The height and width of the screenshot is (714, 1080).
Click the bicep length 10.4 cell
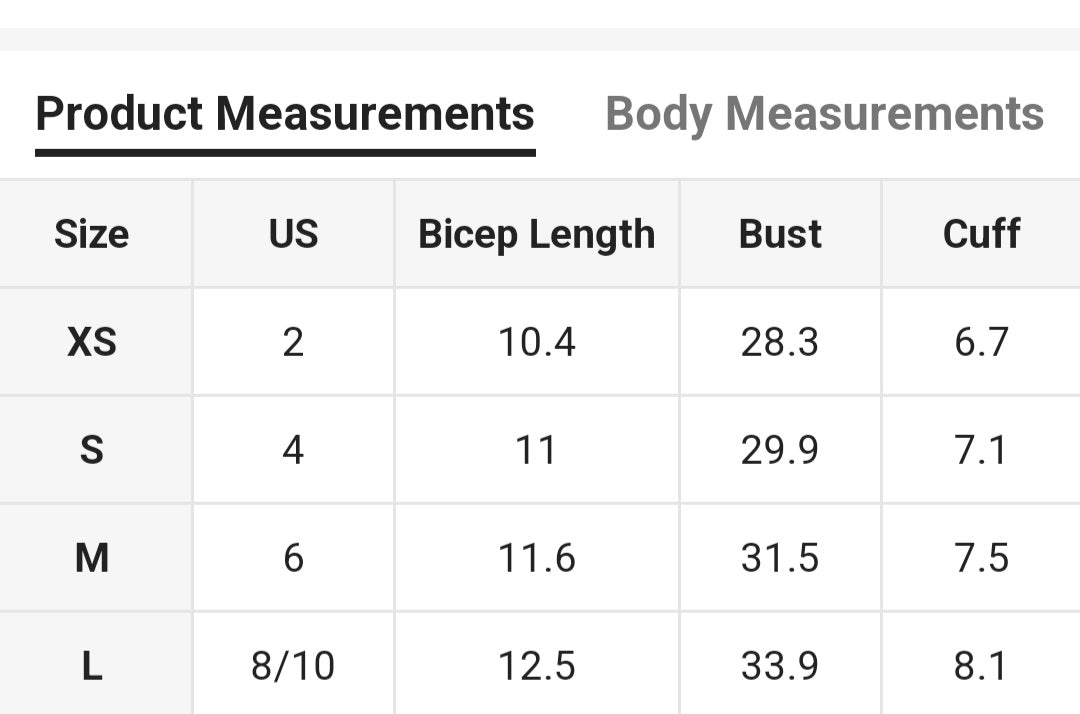(x=536, y=341)
